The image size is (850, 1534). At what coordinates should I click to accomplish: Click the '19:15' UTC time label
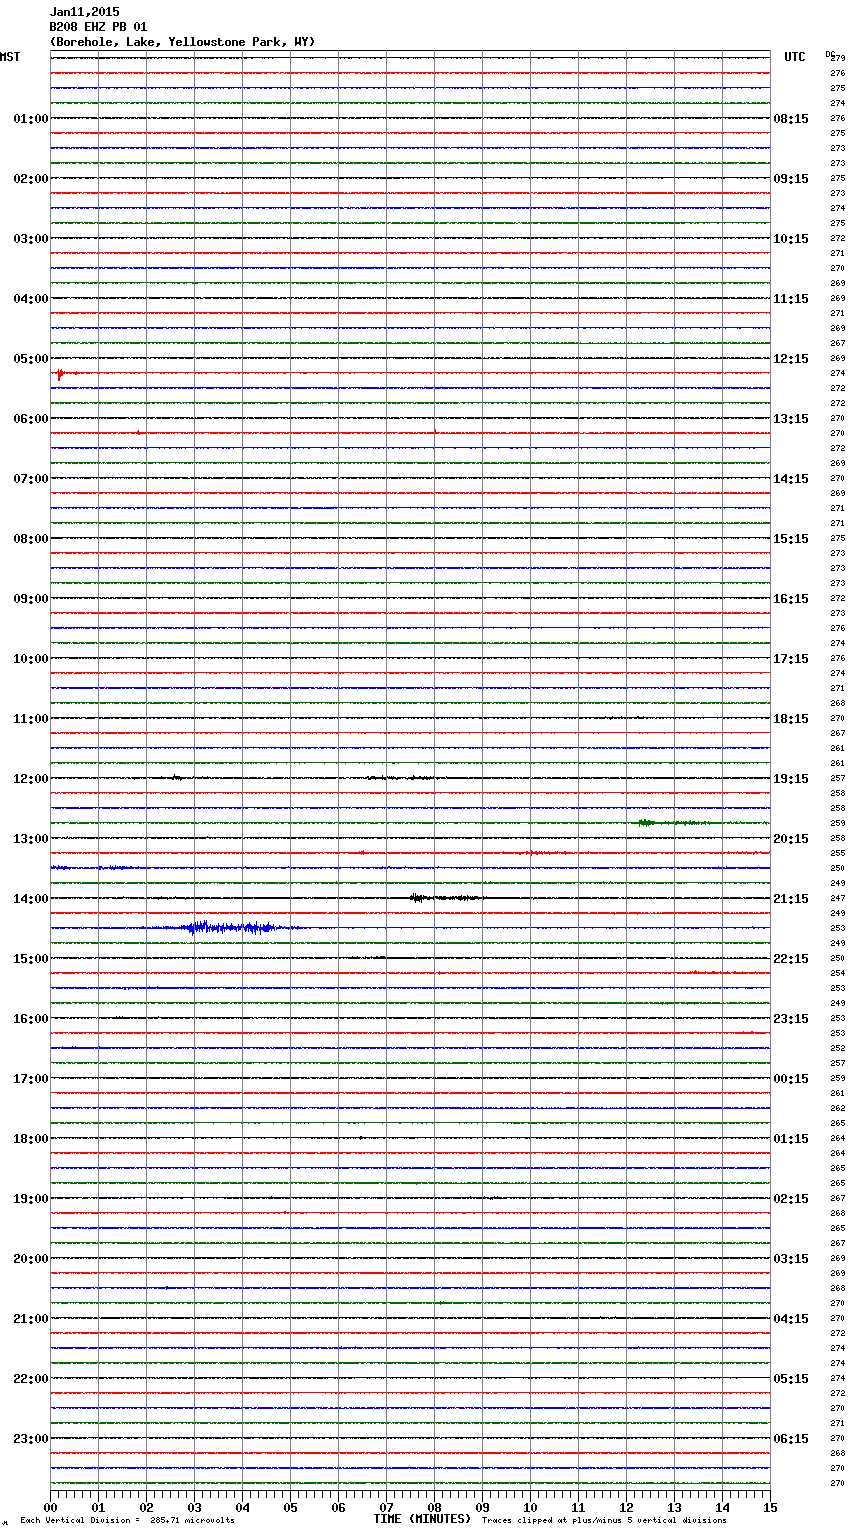[x=791, y=779]
